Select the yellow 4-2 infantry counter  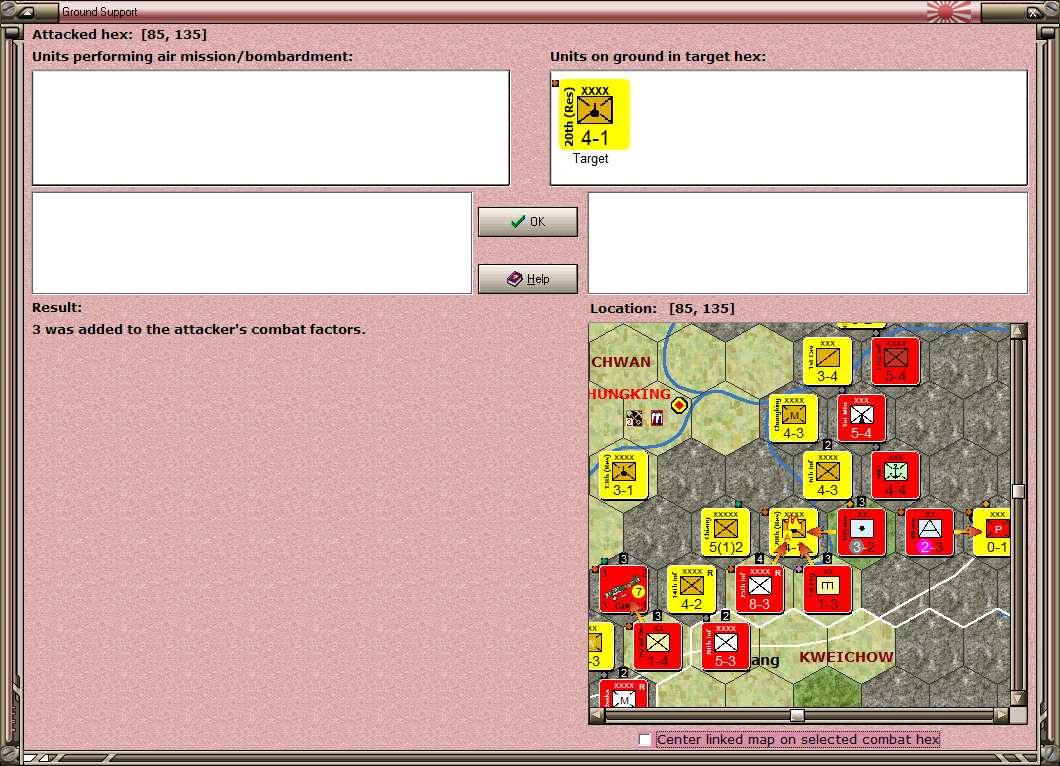692,590
